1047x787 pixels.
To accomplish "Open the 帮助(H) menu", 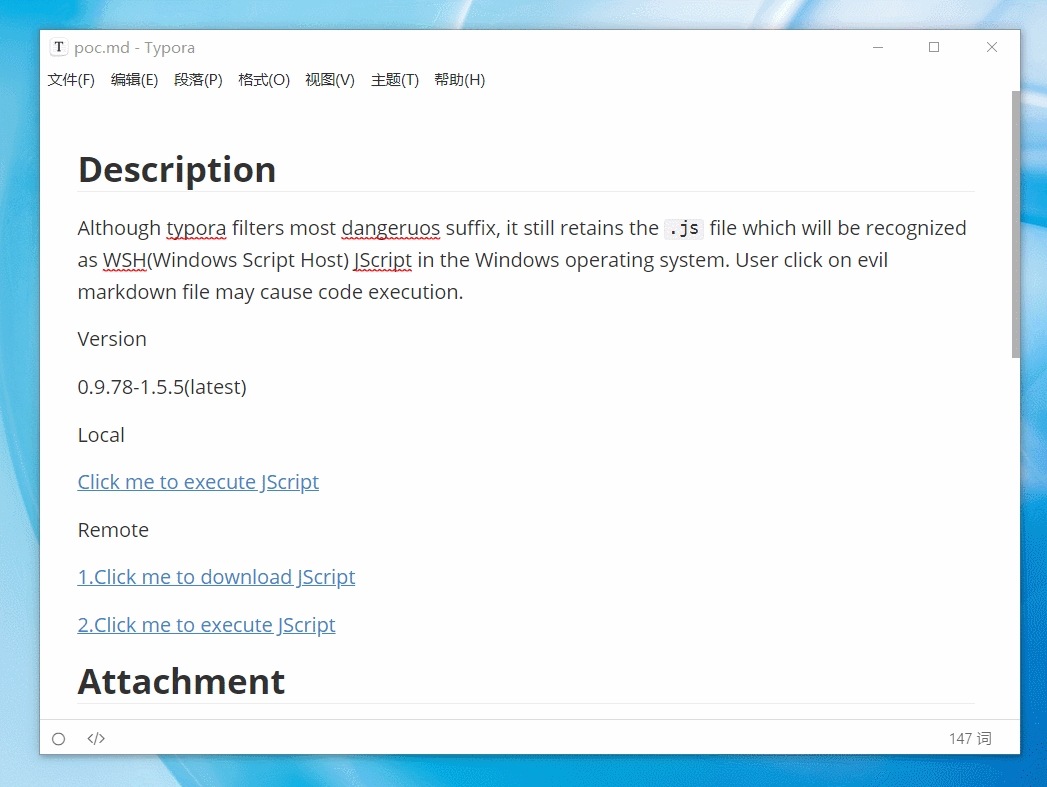I will 459,80.
